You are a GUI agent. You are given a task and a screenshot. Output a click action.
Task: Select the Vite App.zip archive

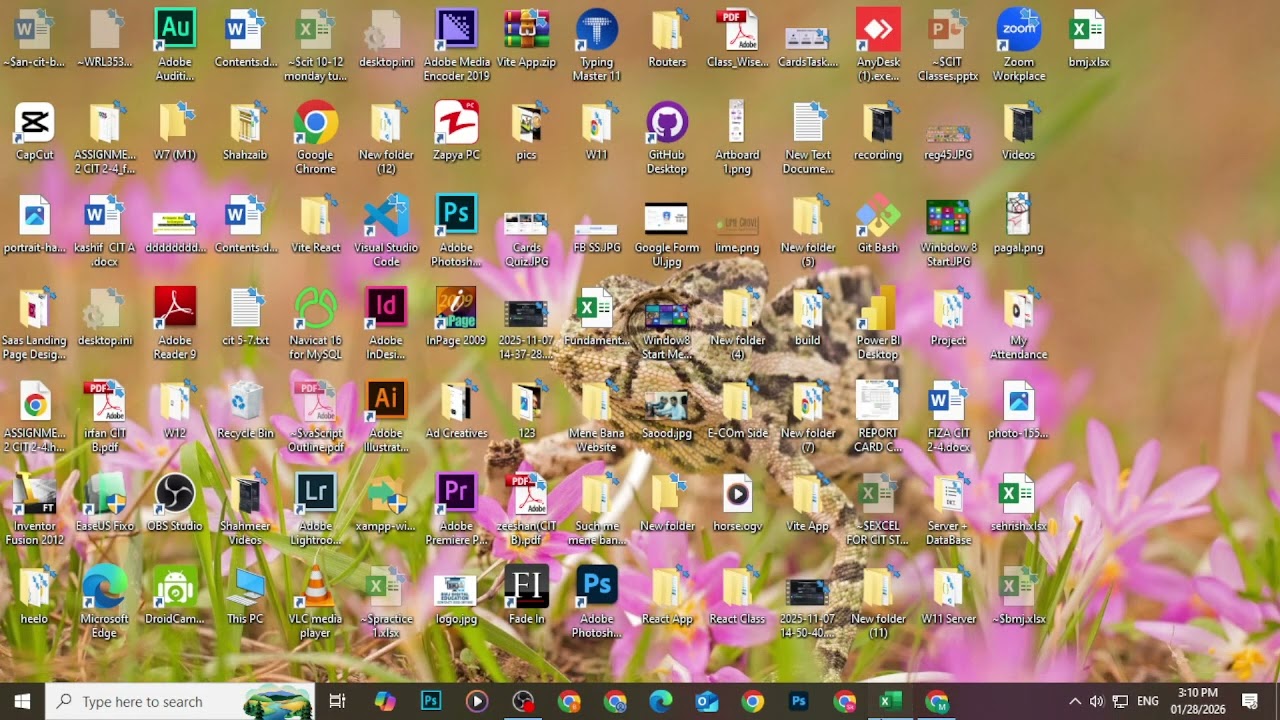tap(527, 39)
